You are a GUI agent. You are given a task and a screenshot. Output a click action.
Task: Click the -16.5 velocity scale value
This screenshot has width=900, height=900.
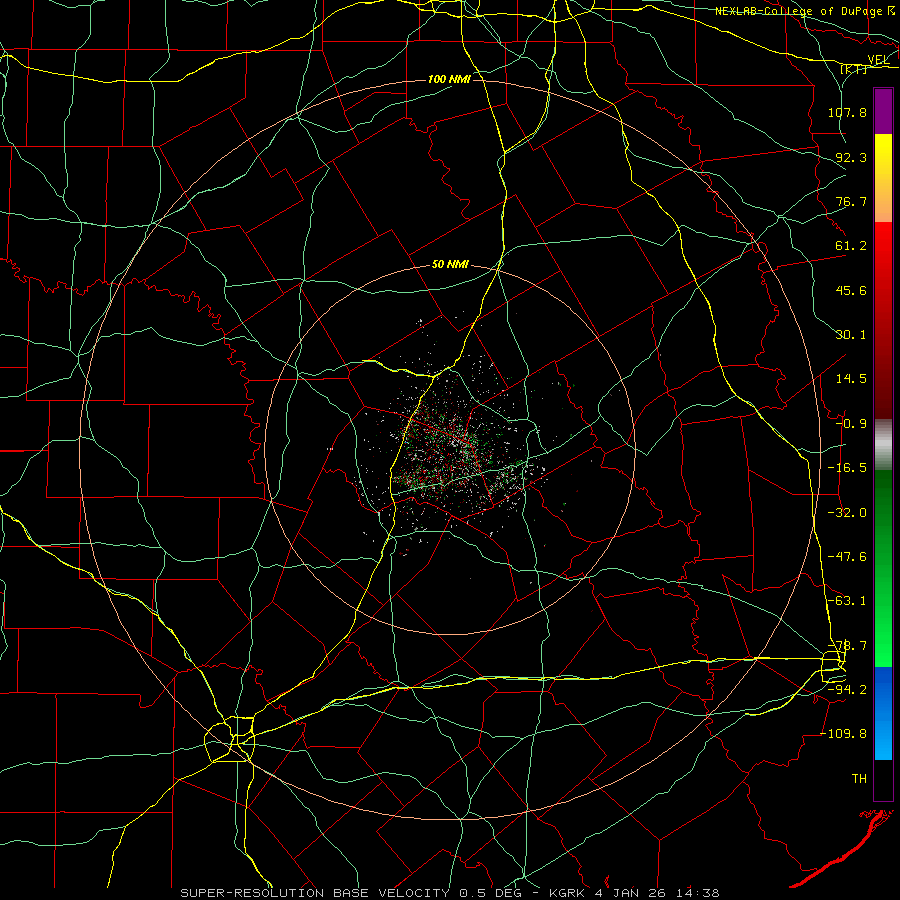tap(847, 468)
